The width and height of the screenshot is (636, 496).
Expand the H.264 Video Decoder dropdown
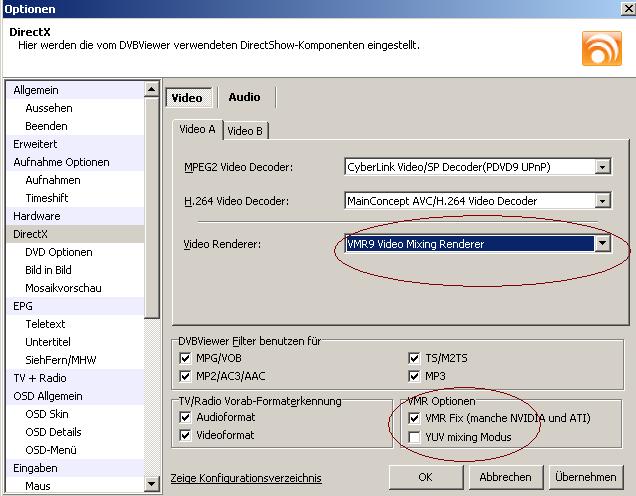[602, 201]
